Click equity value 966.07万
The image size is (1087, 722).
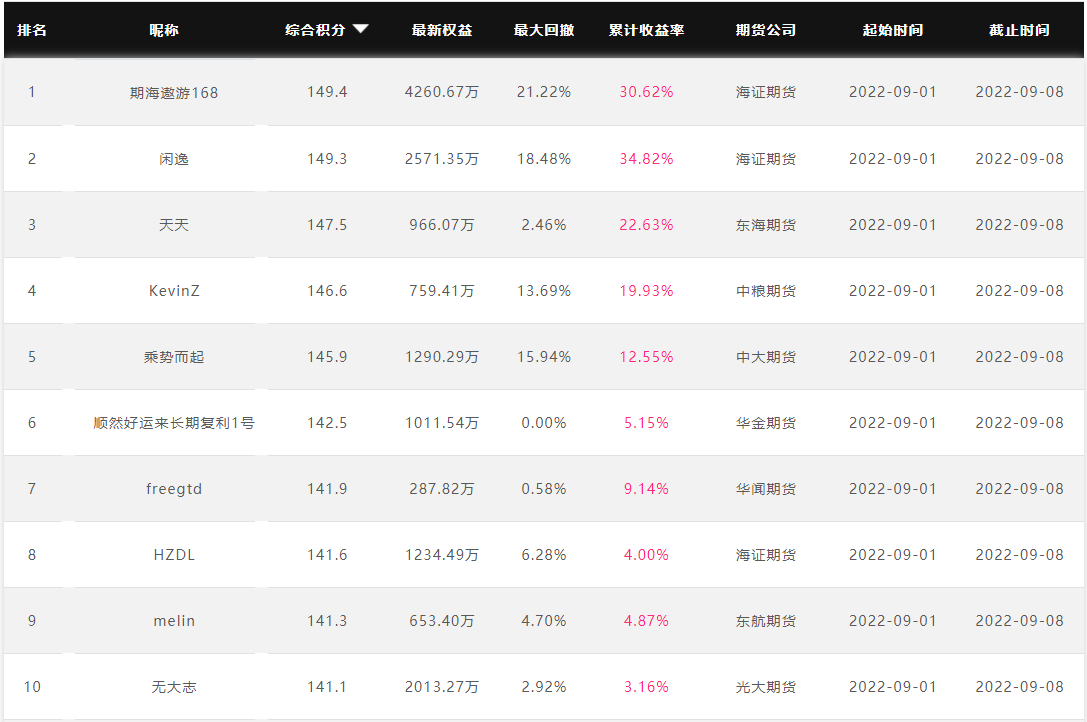[x=442, y=225]
